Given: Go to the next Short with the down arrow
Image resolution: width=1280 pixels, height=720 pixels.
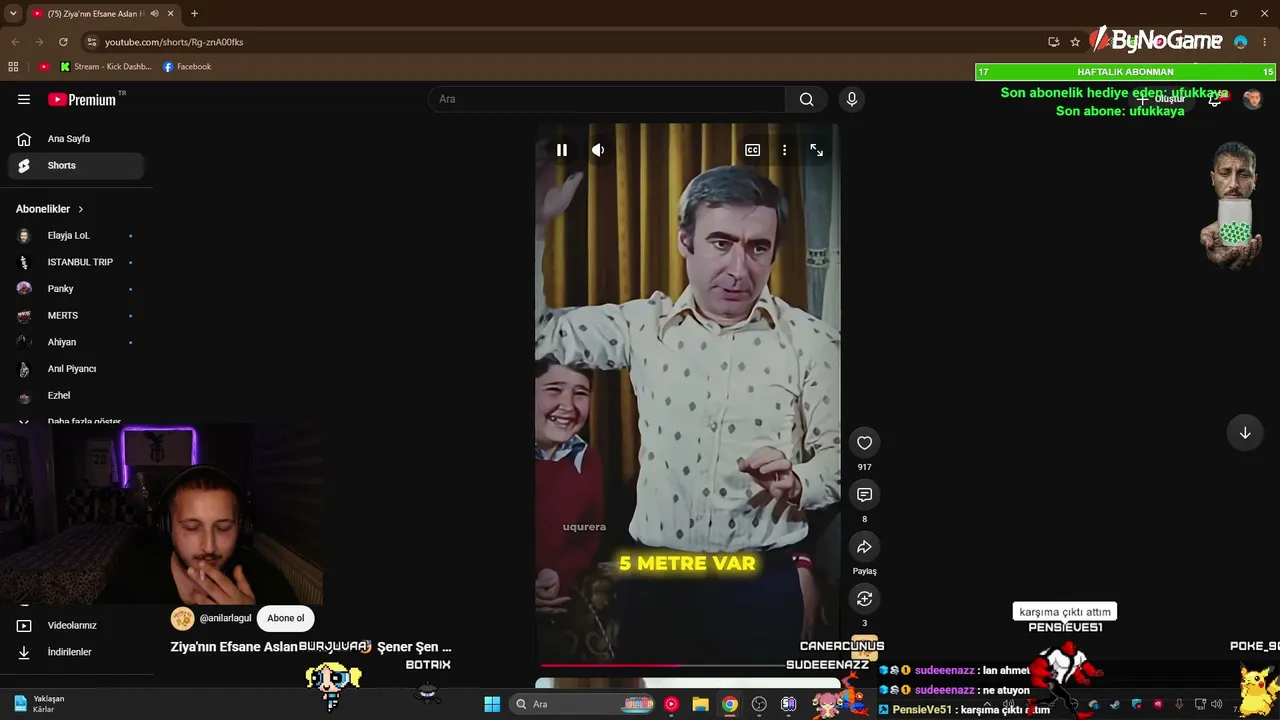Looking at the screenshot, I should [x=1245, y=433].
